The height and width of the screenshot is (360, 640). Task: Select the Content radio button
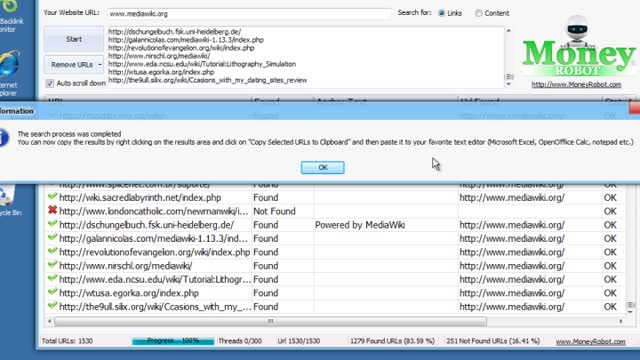tap(478, 13)
